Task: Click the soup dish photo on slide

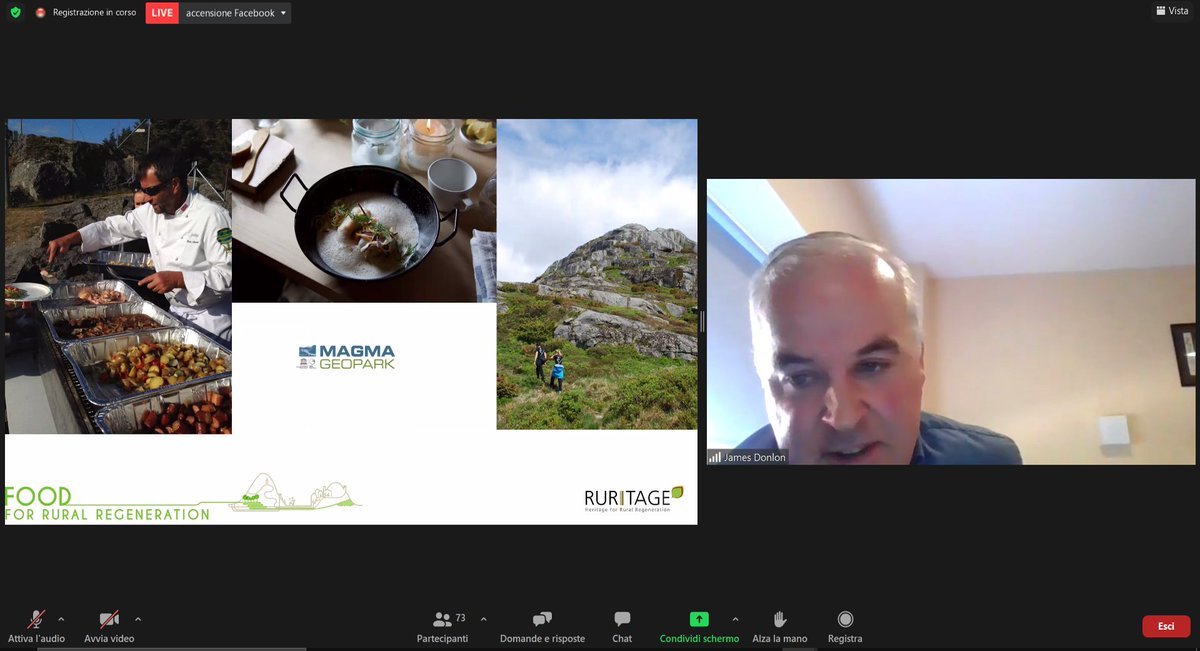Action: tap(364, 211)
